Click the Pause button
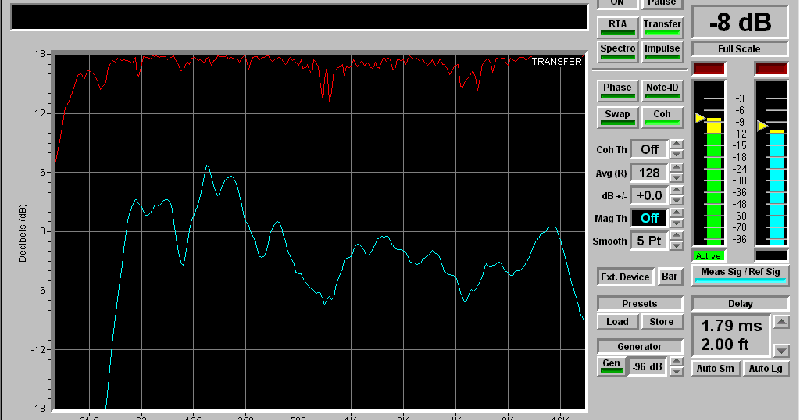800x420 pixels. tap(662, 3)
